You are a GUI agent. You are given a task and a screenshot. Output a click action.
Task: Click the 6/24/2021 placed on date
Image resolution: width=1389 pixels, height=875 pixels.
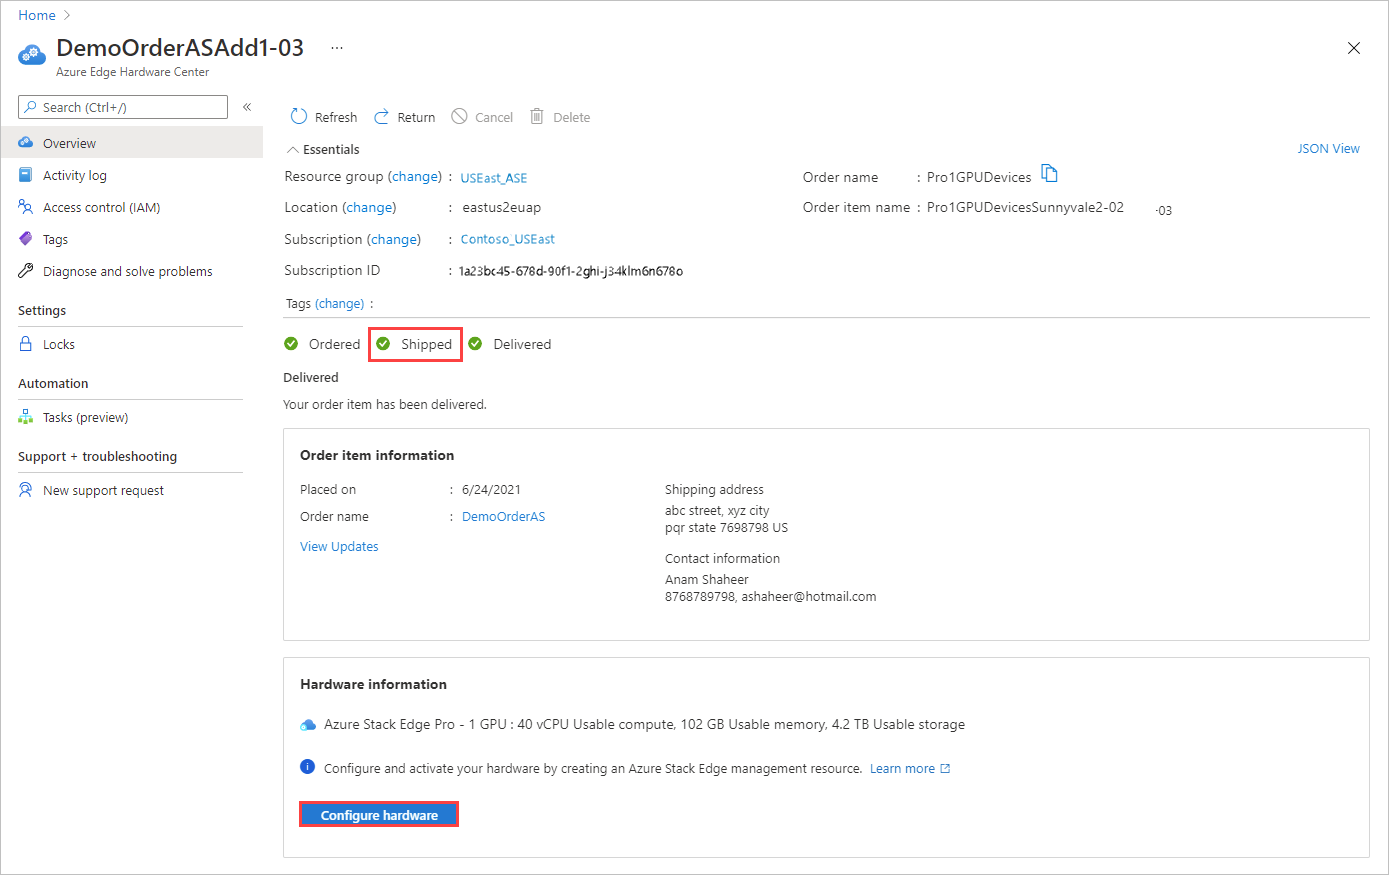click(x=491, y=489)
